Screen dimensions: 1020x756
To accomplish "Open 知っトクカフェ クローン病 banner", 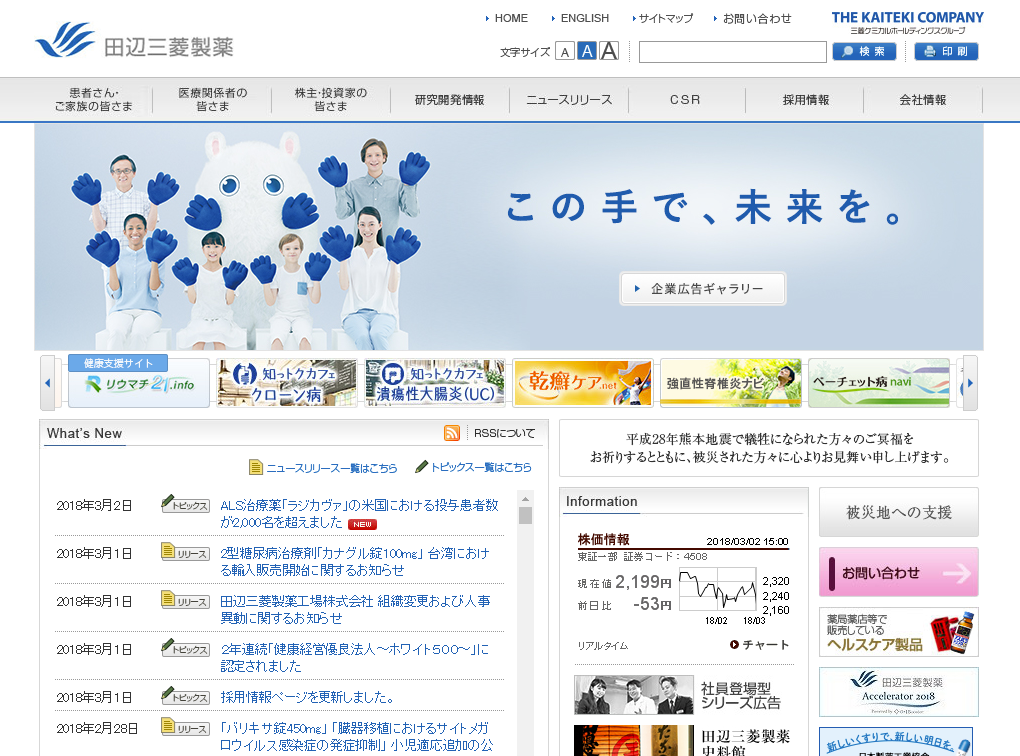I will point(287,383).
